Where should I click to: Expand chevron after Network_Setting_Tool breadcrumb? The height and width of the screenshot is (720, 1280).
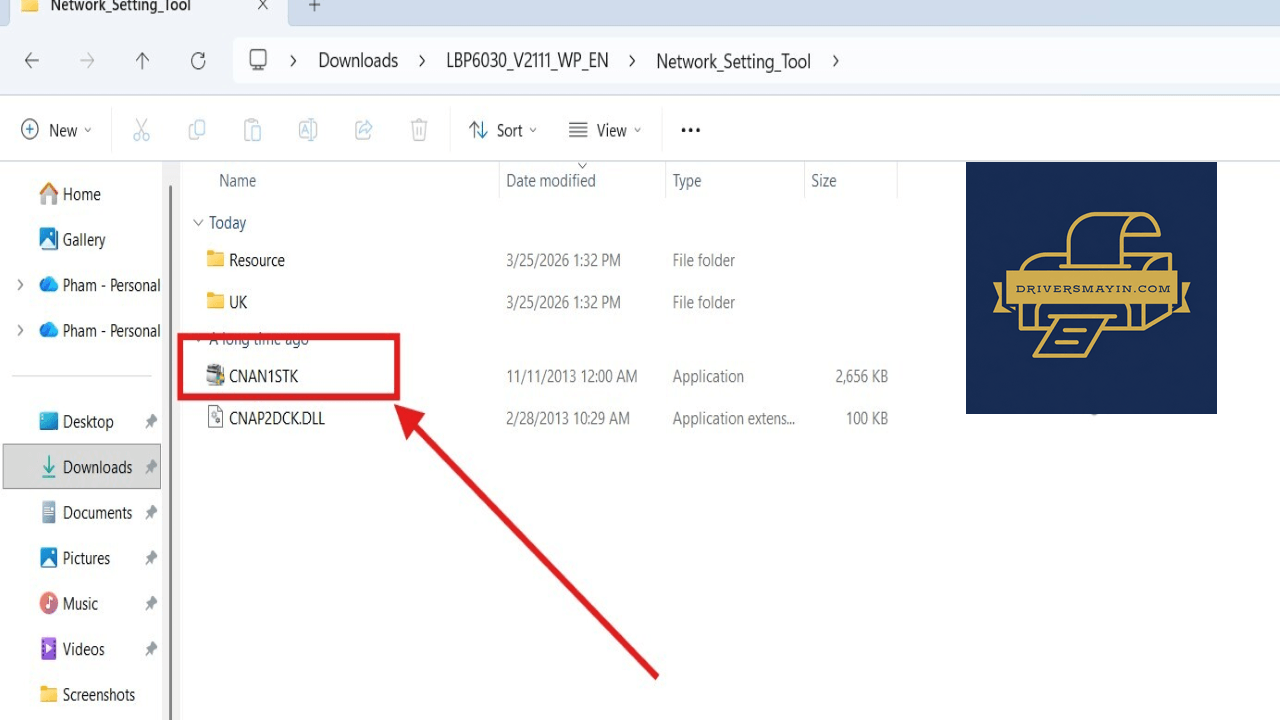tap(835, 61)
